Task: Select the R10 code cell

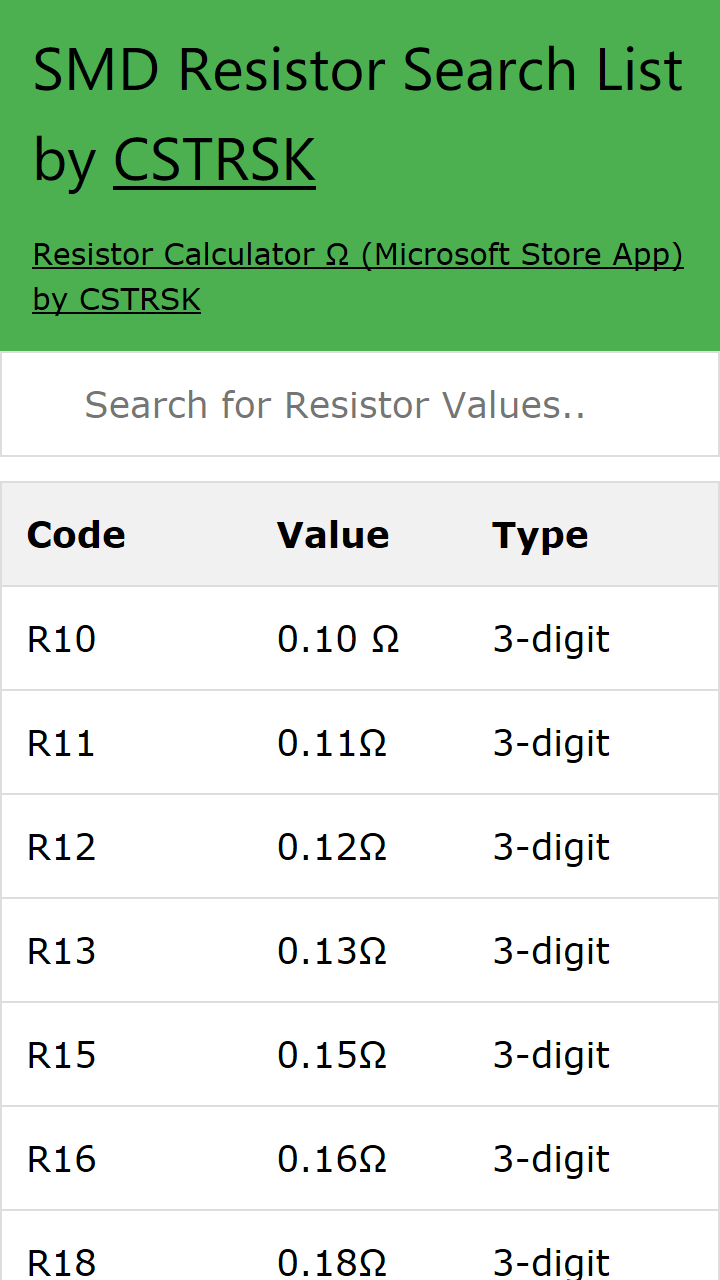Action: click(x=62, y=639)
